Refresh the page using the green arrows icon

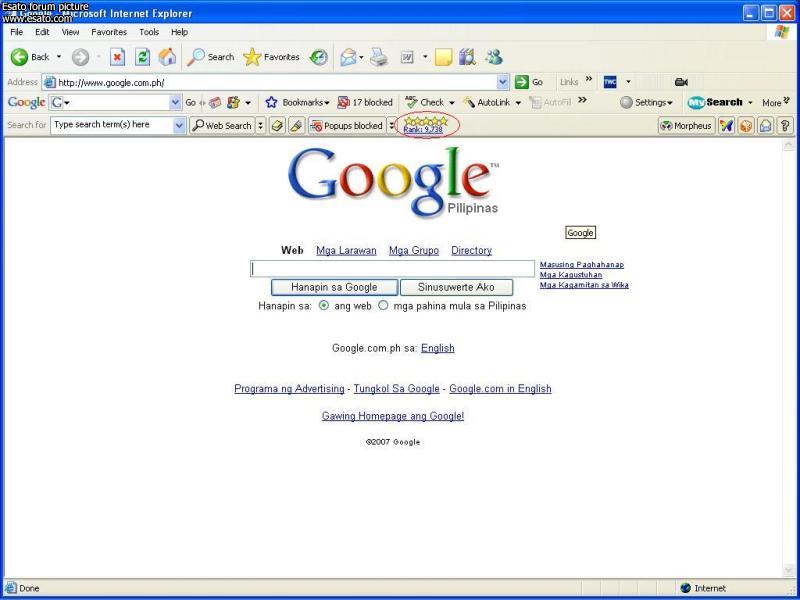(142, 57)
